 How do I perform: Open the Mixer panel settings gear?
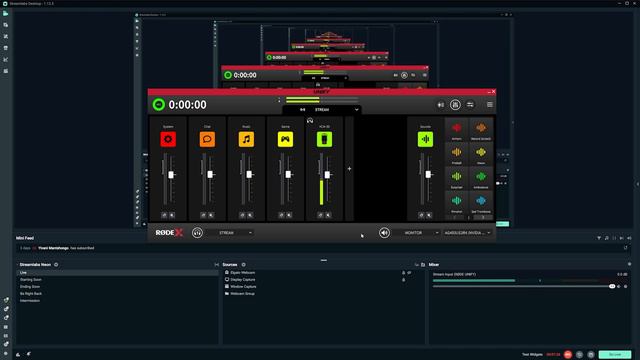pos(629,264)
